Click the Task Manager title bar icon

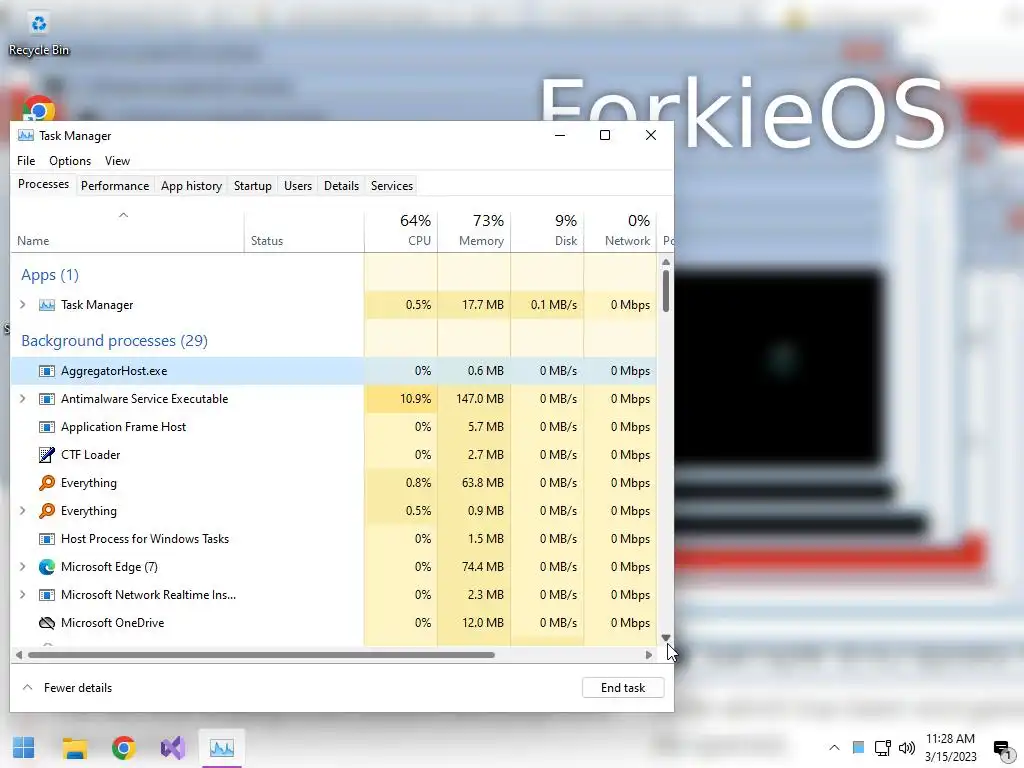click(x=25, y=136)
